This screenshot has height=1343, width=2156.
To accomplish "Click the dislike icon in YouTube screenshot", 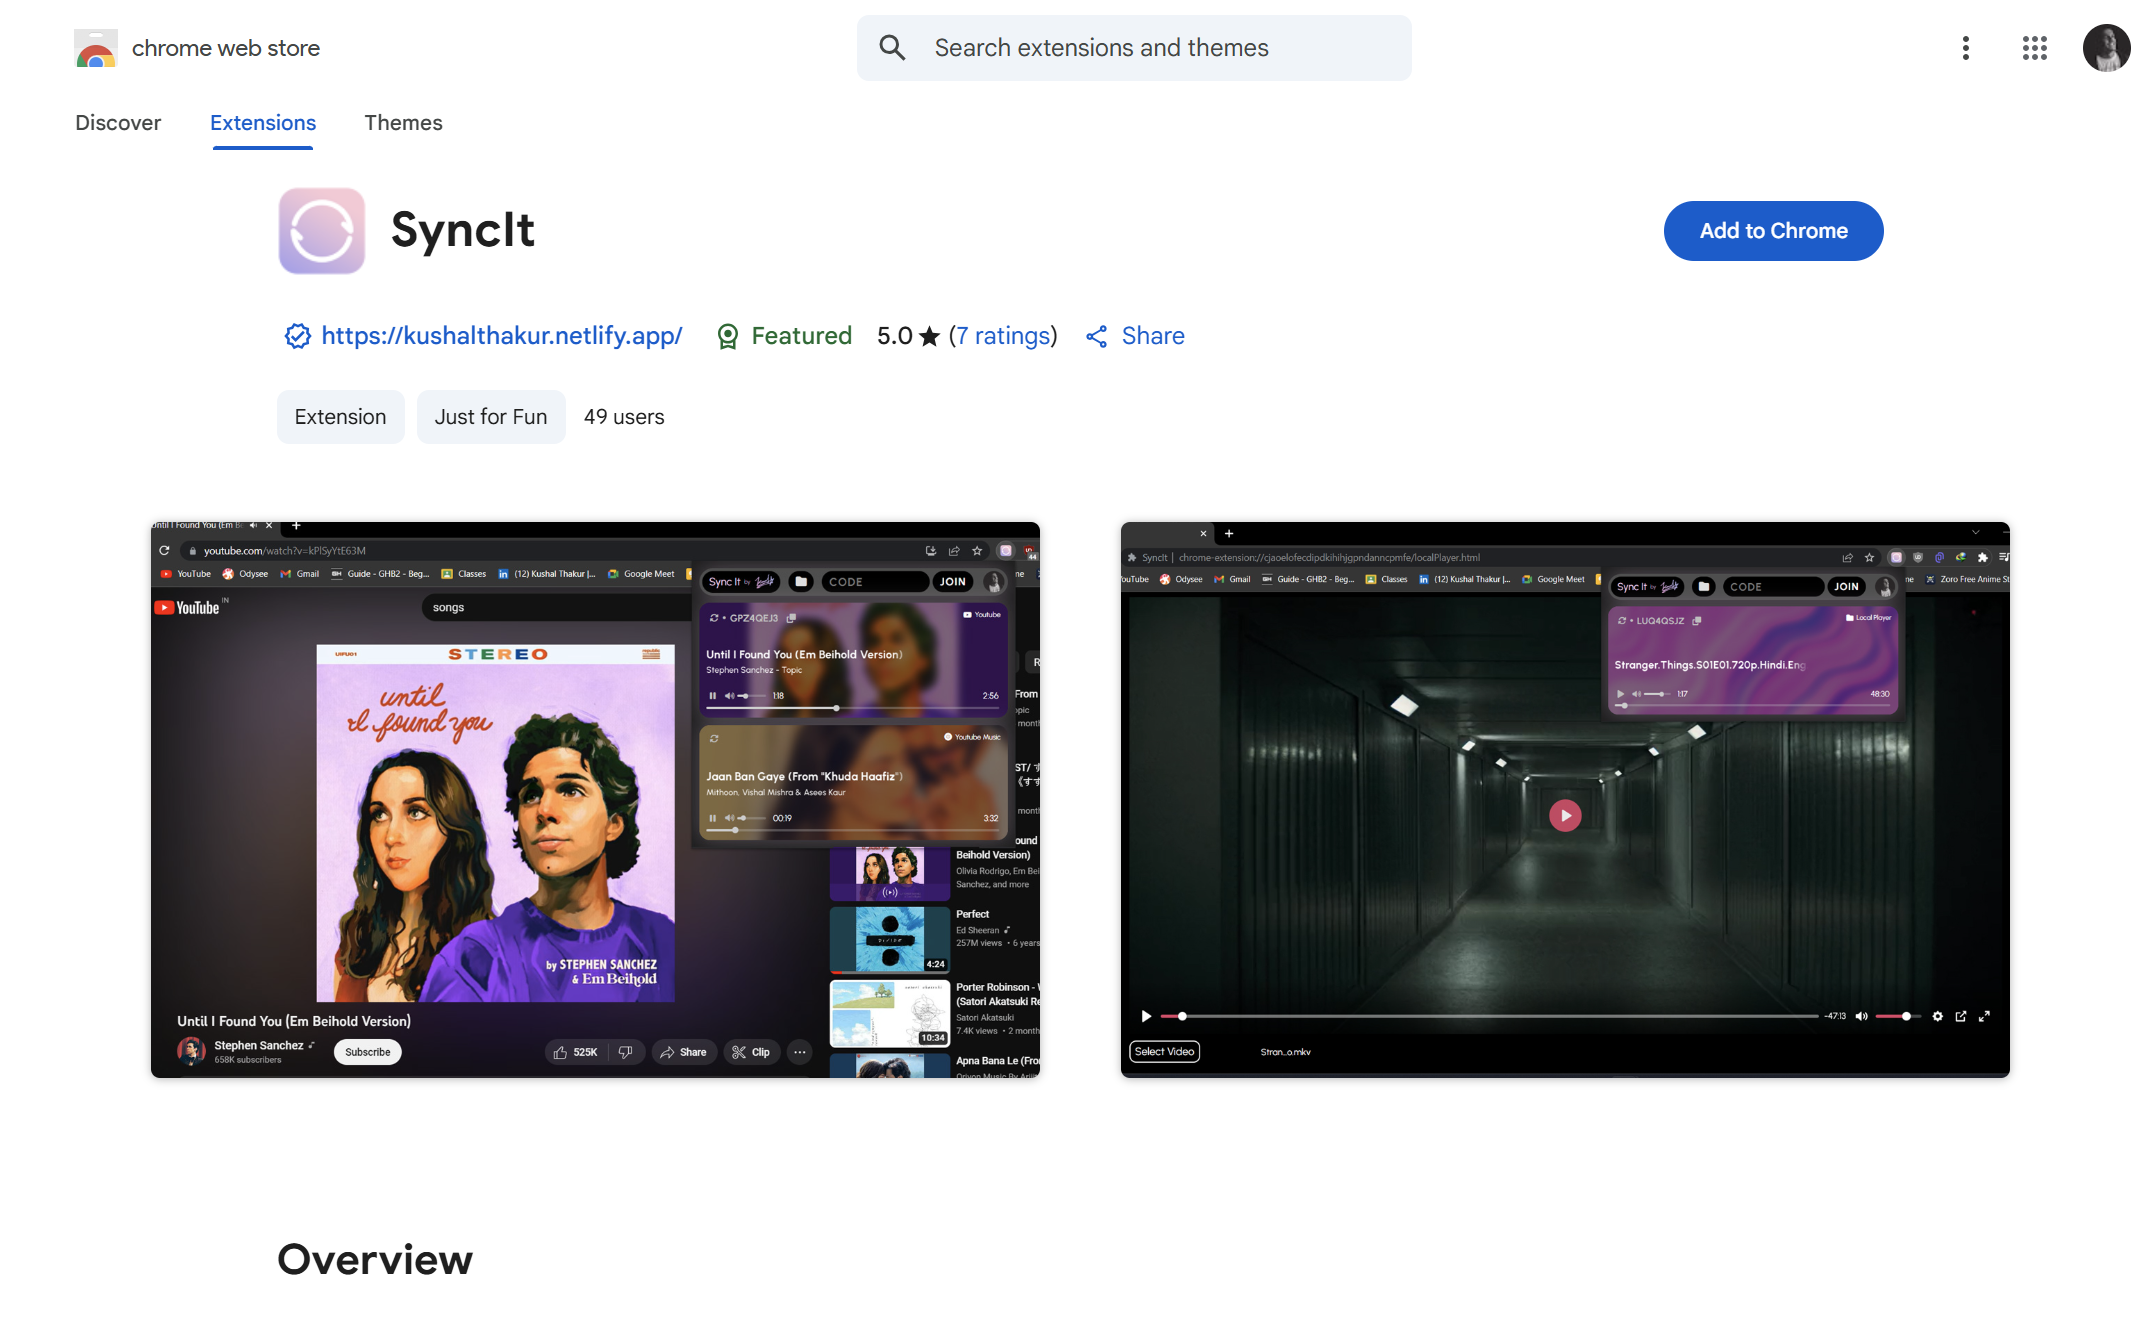I will tap(625, 1052).
